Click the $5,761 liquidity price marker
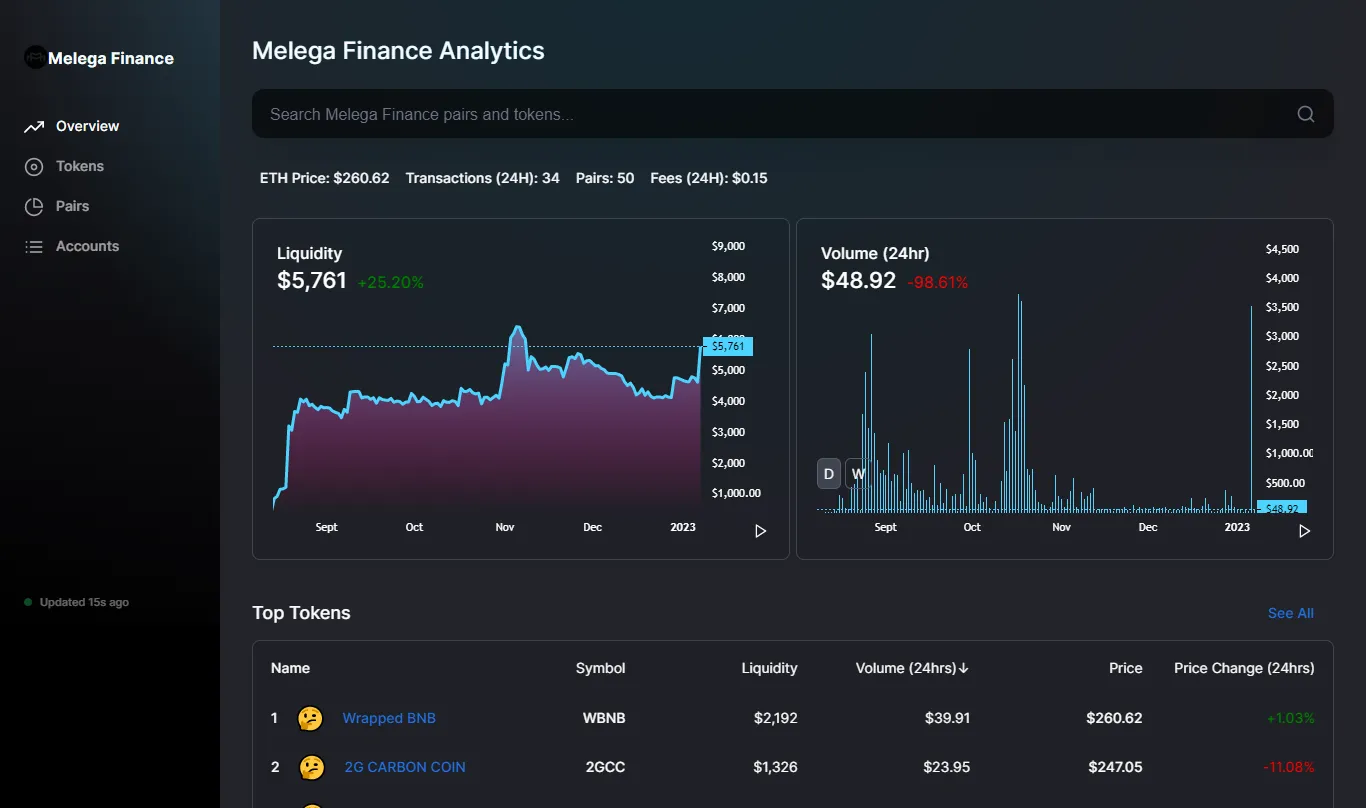The image size is (1366, 808). (728, 346)
